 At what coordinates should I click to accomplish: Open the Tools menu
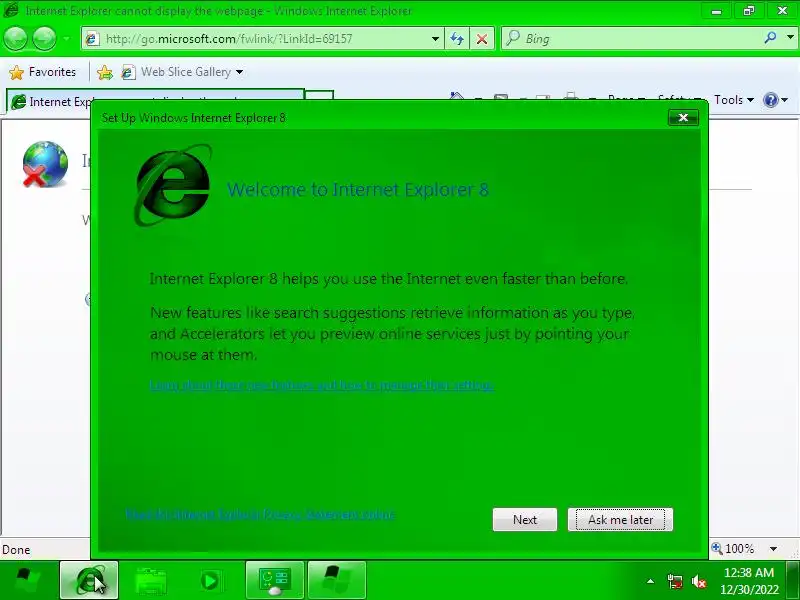pos(734,100)
